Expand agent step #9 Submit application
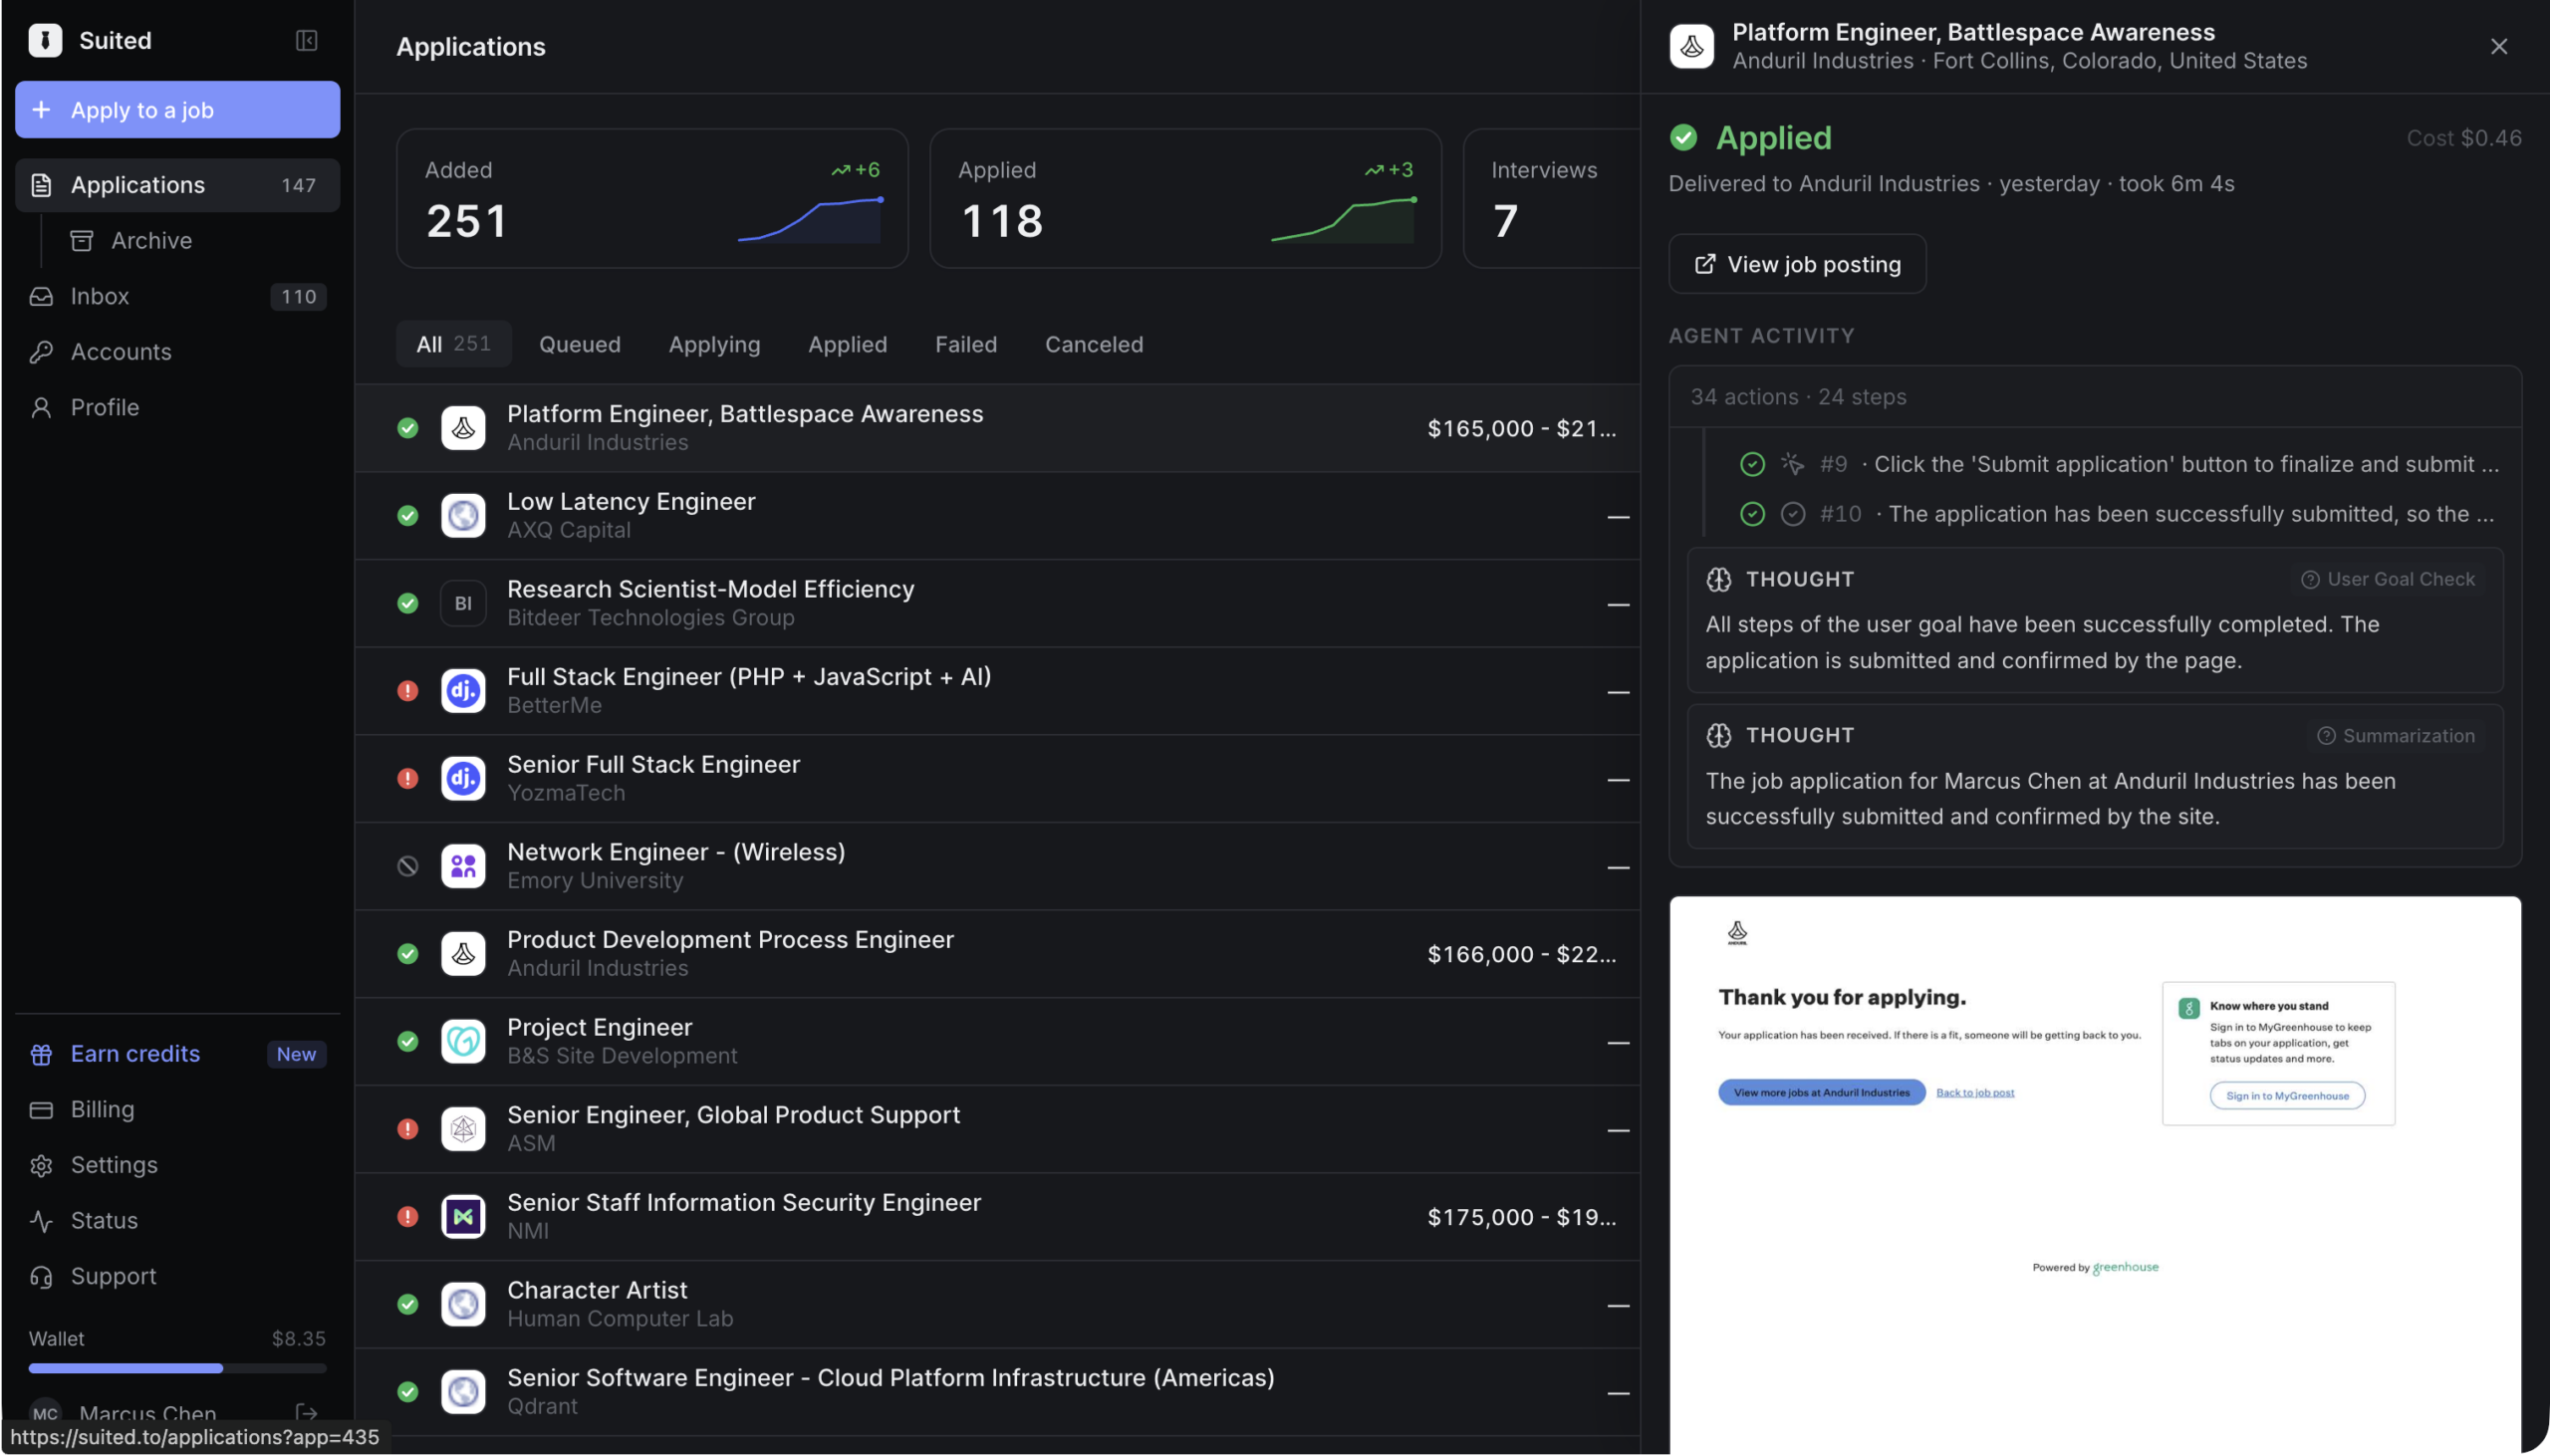Viewport: 2550px width, 1456px height. [x=2118, y=464]
